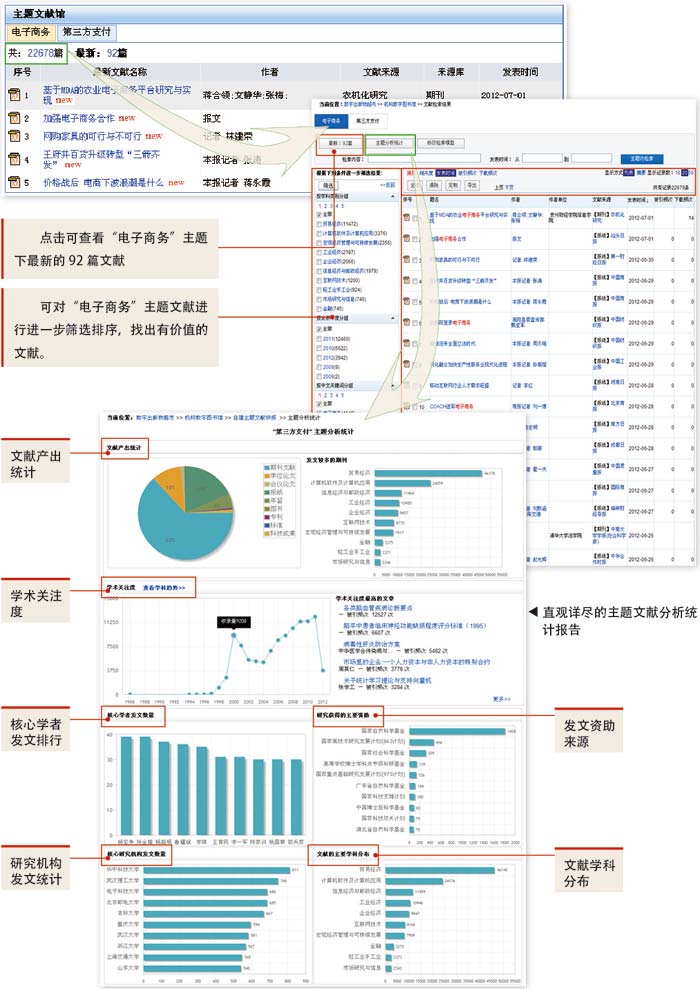Check the 工业经济(2187) filter box
The width and height of the screenshot is (700, 989).
point(319,252)
